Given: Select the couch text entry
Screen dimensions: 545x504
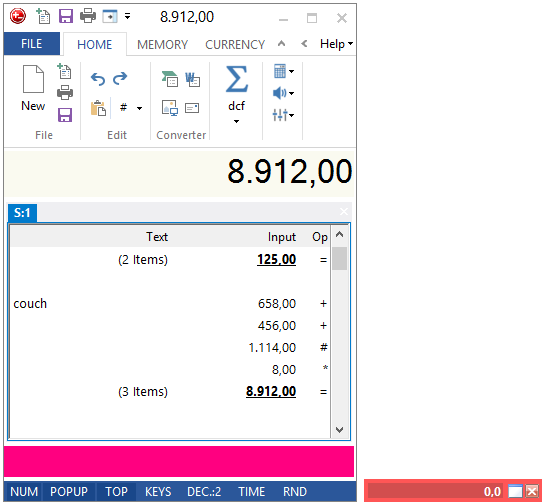Looking at the screenshot, I should point(30,303).
